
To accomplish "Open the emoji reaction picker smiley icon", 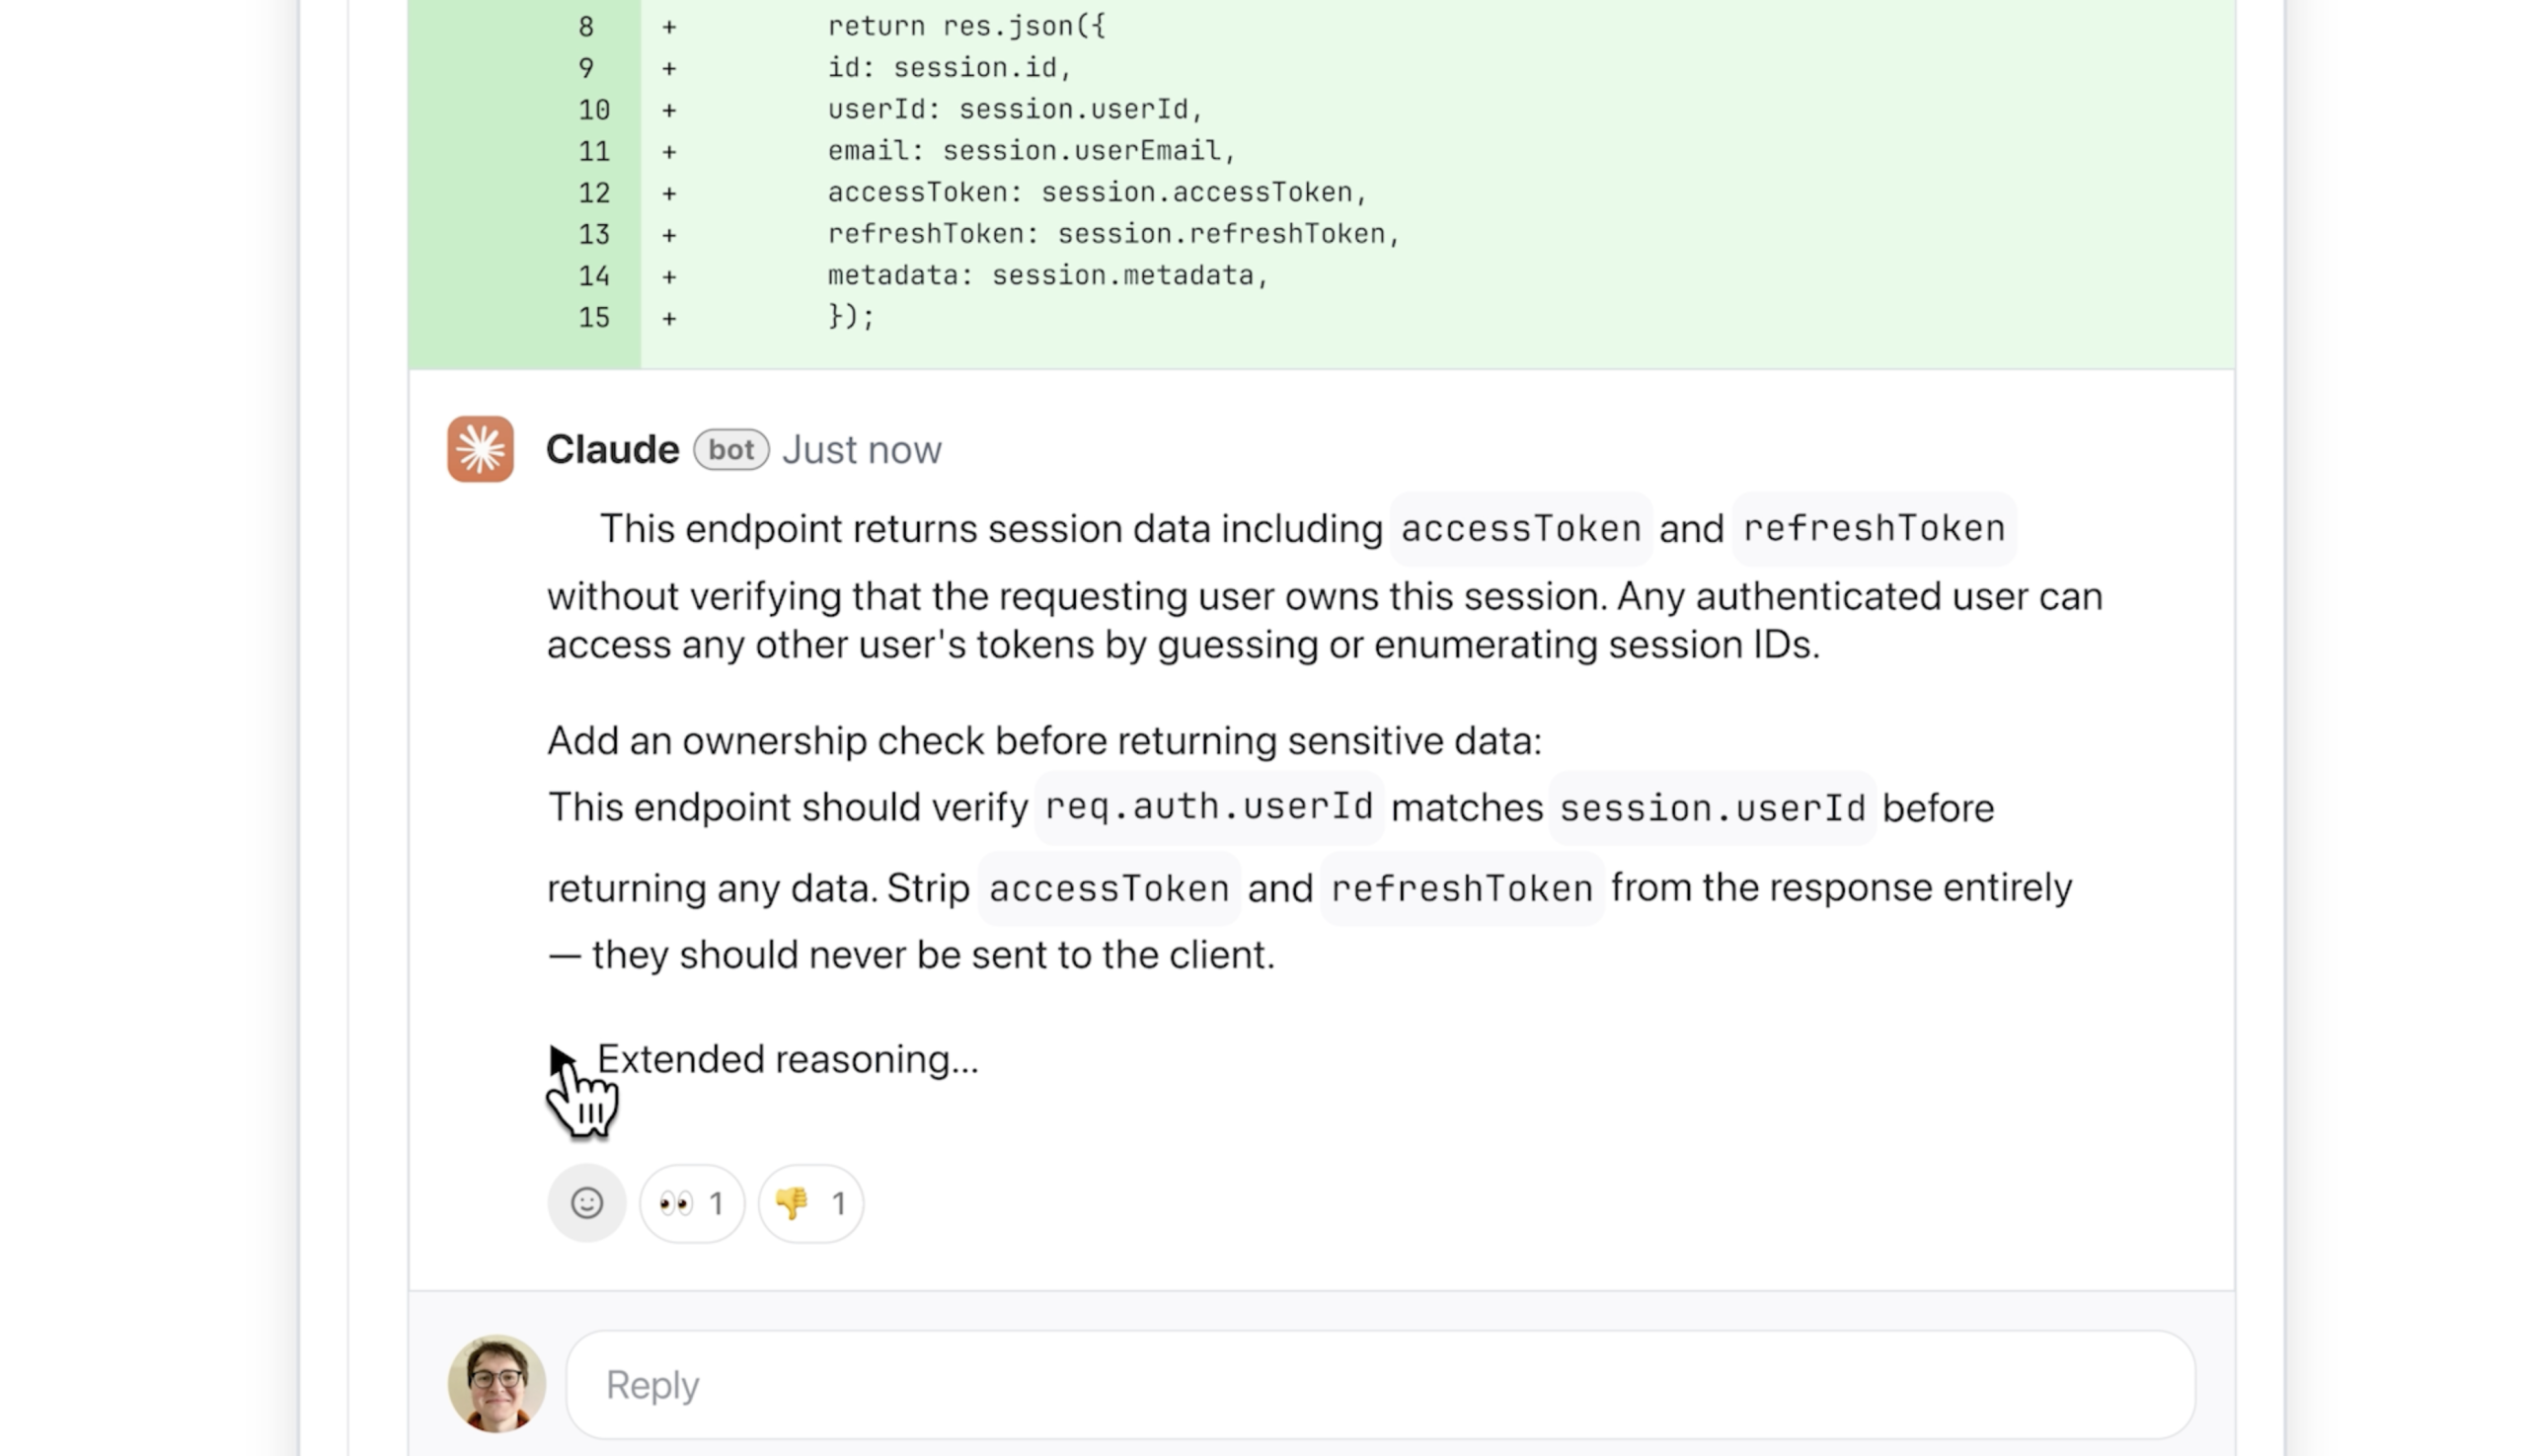I will click(587, 1203).
